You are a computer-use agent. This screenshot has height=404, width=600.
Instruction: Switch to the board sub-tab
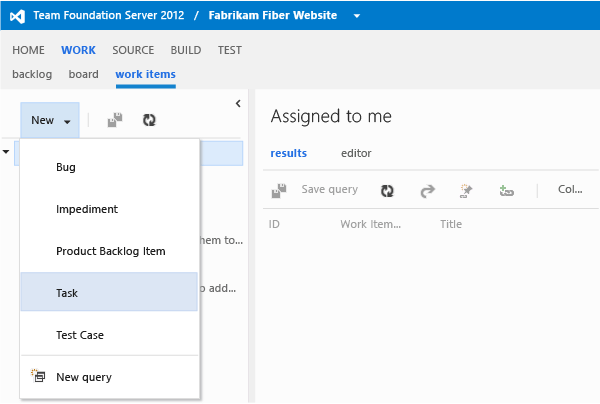click(83, 74)
